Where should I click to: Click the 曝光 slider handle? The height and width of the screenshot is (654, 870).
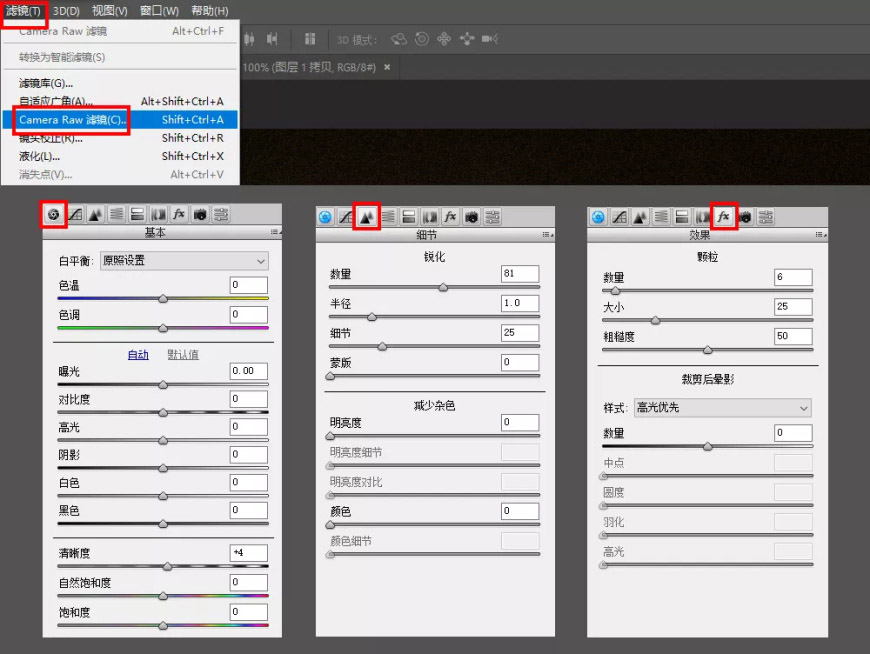click(x=163, y=385)
